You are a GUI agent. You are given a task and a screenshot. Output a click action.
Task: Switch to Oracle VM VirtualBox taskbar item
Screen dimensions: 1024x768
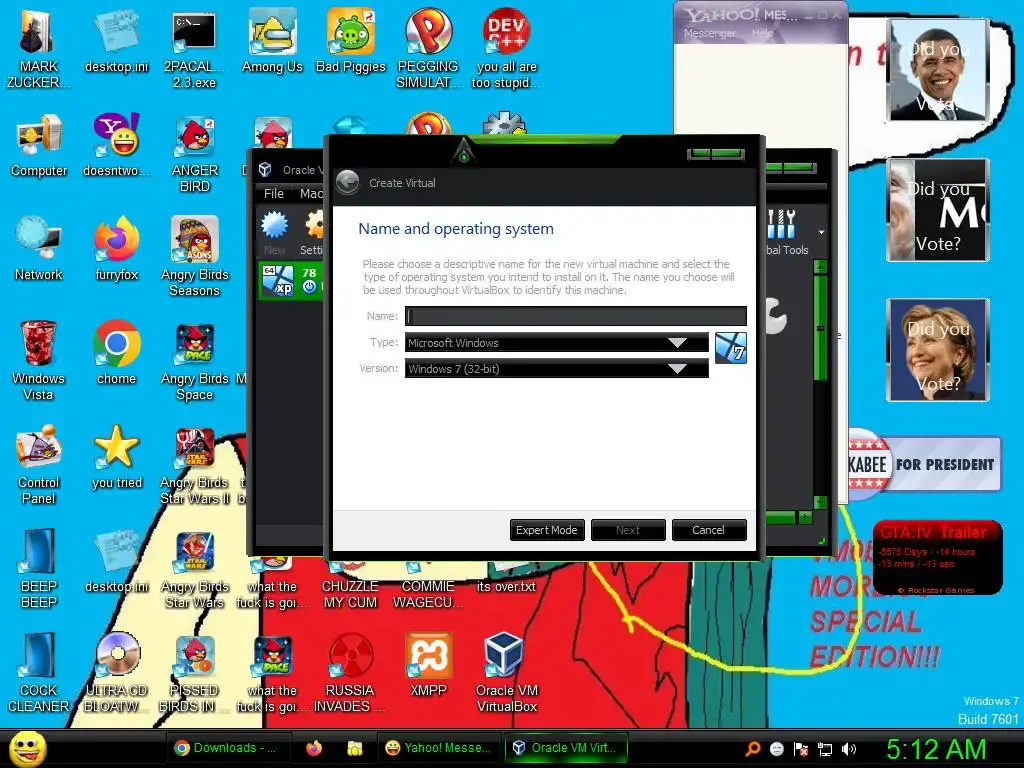pyautogui.click(x=566, y=748)
